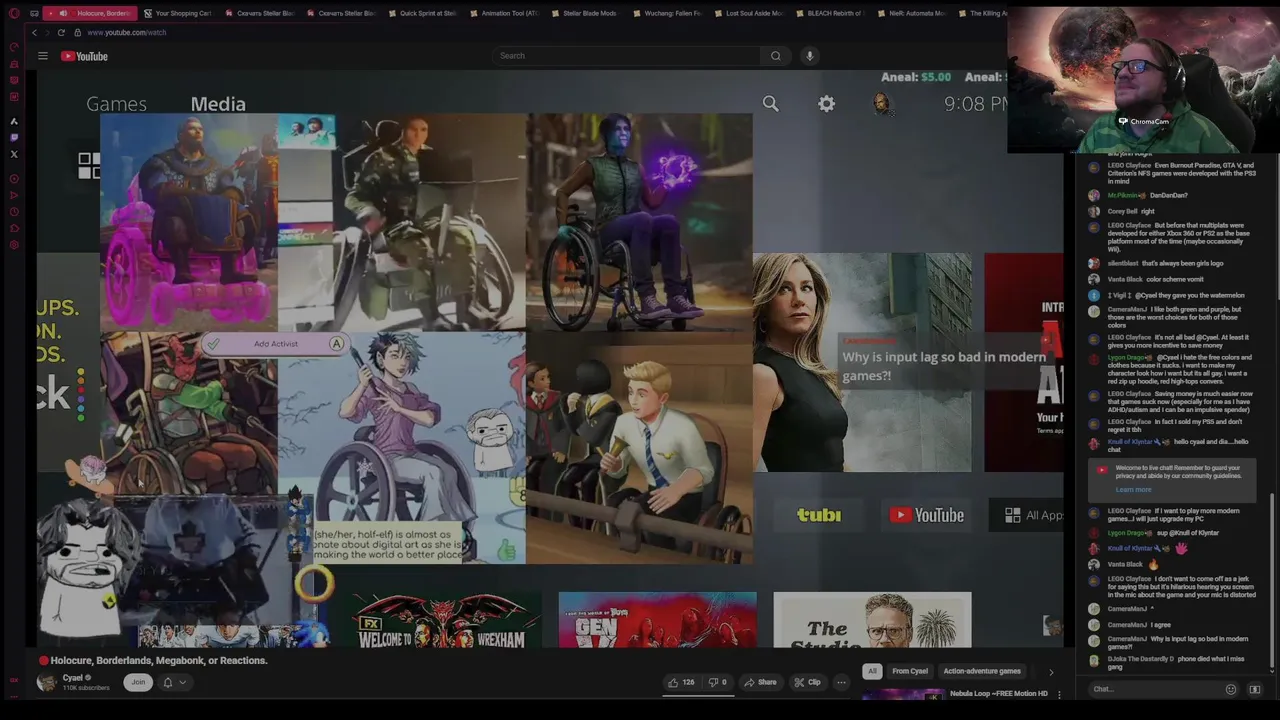Click the Cyael channel name
This screenshot has width=1280, height=720.
point(73,677)
